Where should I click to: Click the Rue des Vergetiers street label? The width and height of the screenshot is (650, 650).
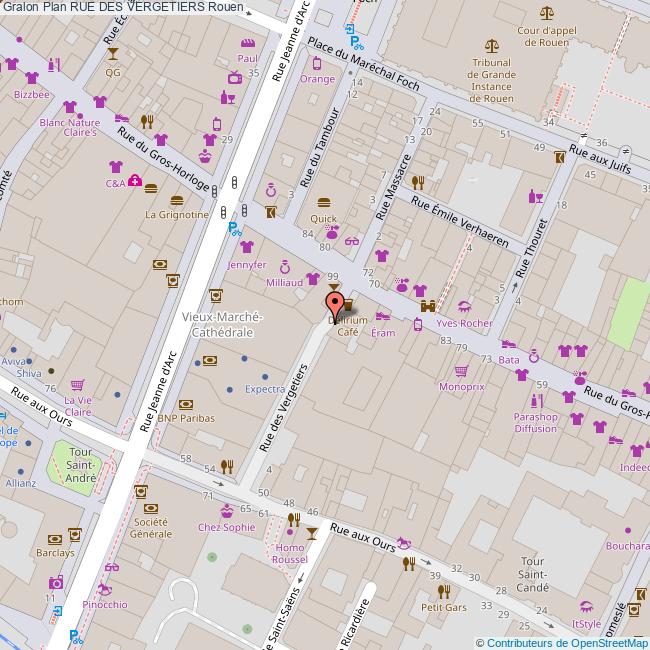(x=283, y=406)
